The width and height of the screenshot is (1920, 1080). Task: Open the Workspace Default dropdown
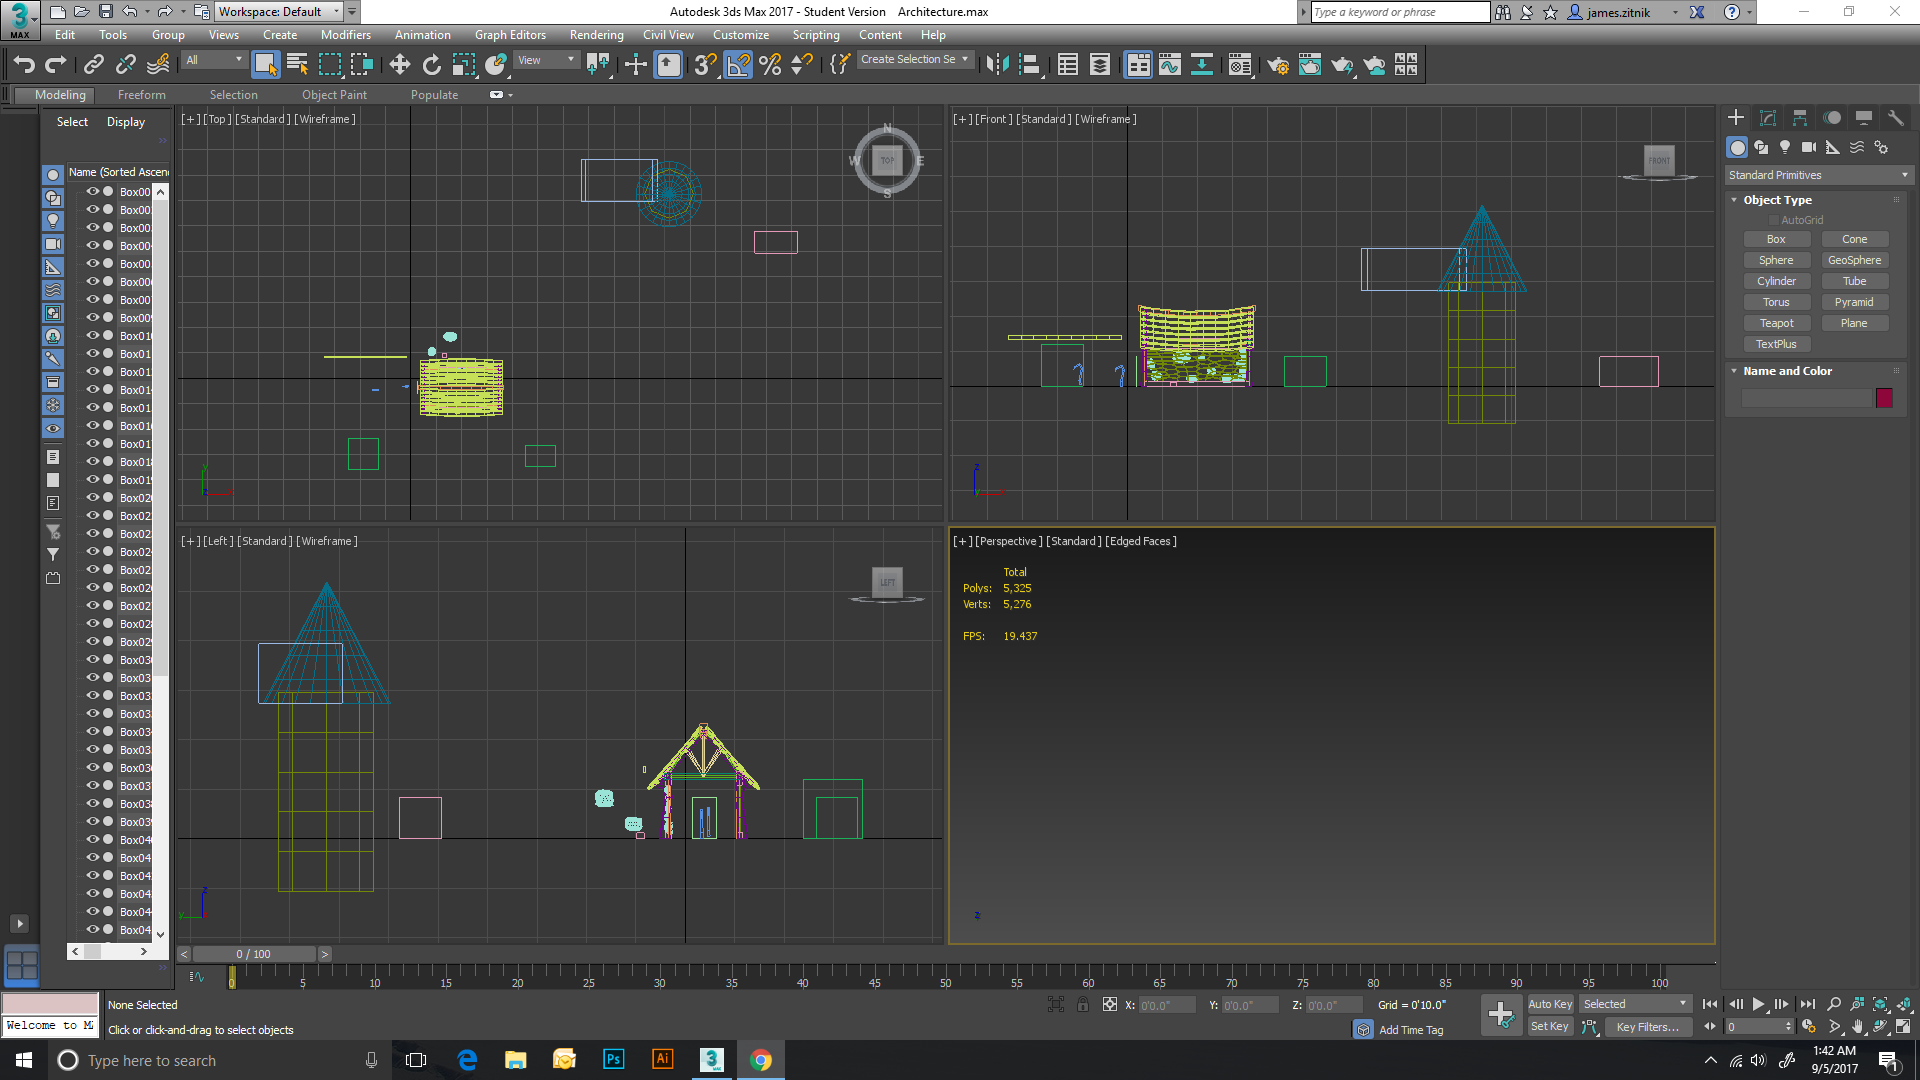pos(279,12)
